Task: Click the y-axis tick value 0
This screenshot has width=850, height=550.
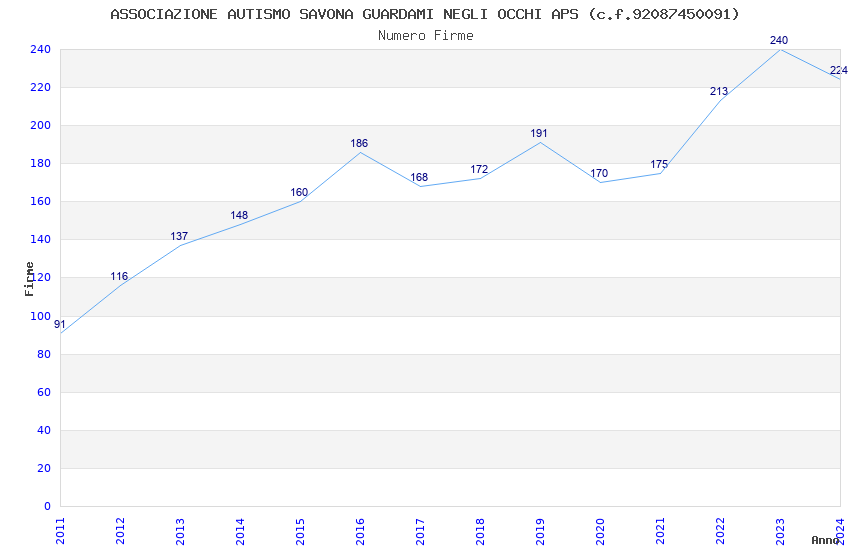Action: click(47, 506)
